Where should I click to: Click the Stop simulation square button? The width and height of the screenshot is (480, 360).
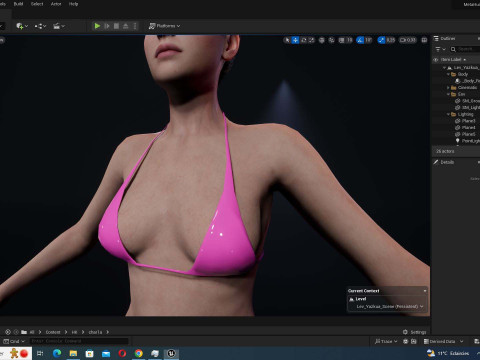coord(116,26)
